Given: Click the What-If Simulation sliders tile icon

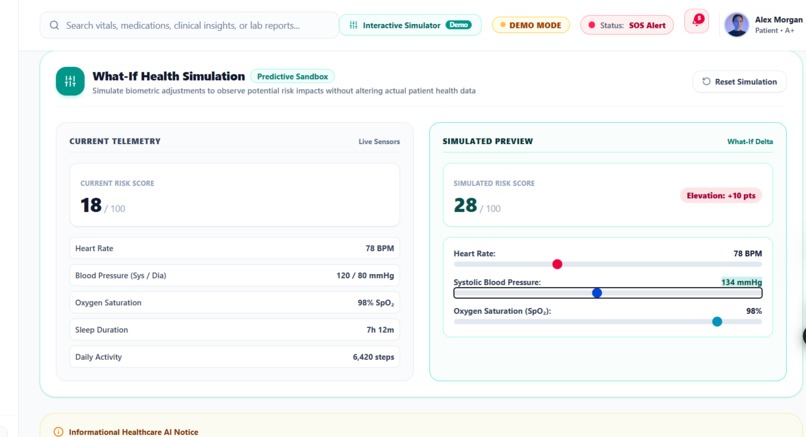Looking at the screenshot, I should 70,81.
